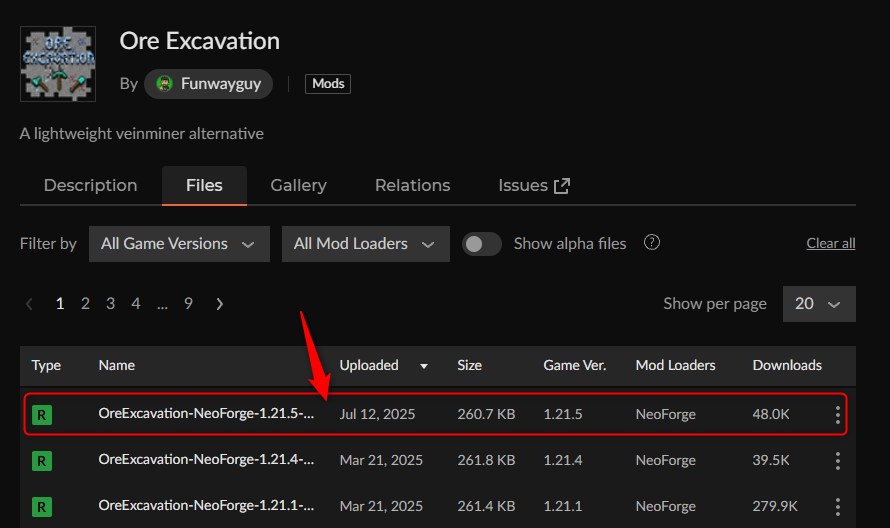
Task: Select the Files tab
Action: tap(204, 185)
